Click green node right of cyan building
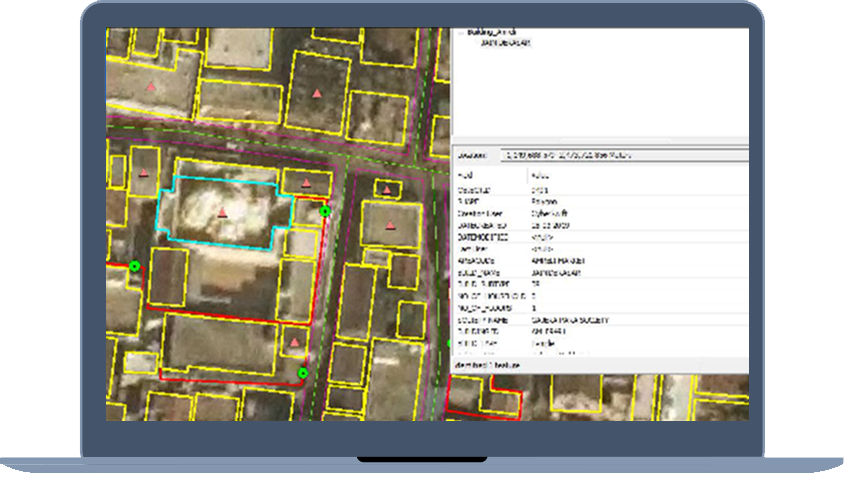The width and height of the screenshot is (845, 484). 325,211
